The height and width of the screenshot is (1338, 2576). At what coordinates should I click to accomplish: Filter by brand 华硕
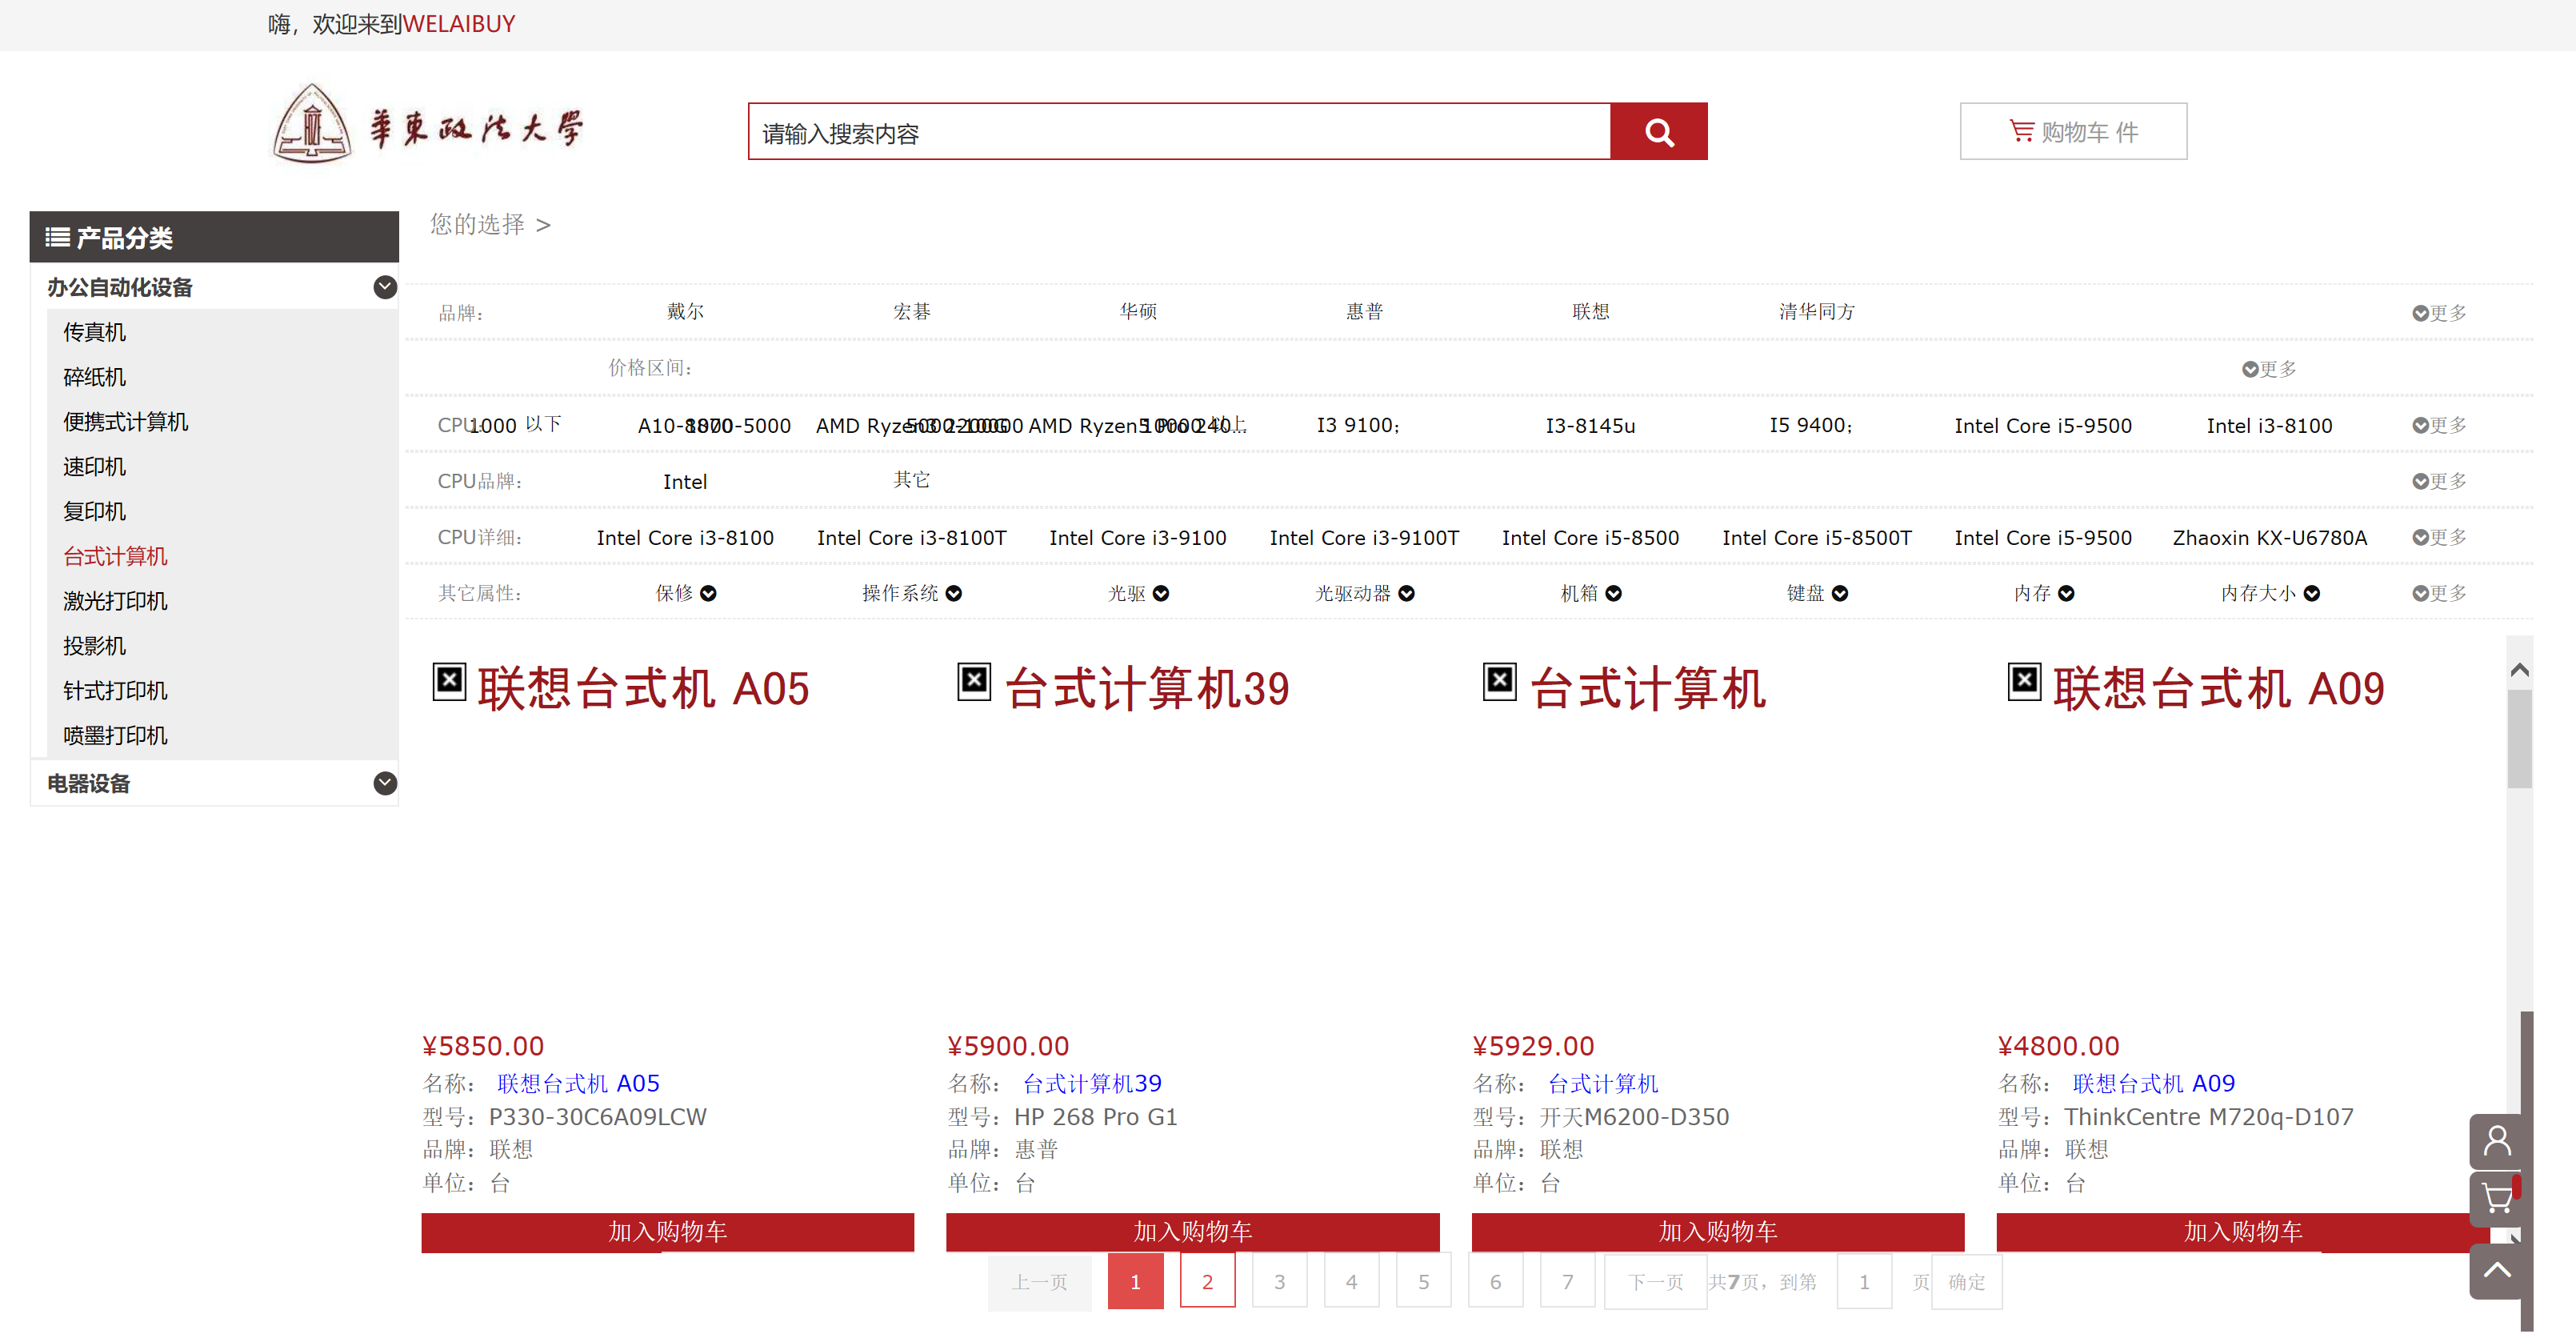[1138, 312]
